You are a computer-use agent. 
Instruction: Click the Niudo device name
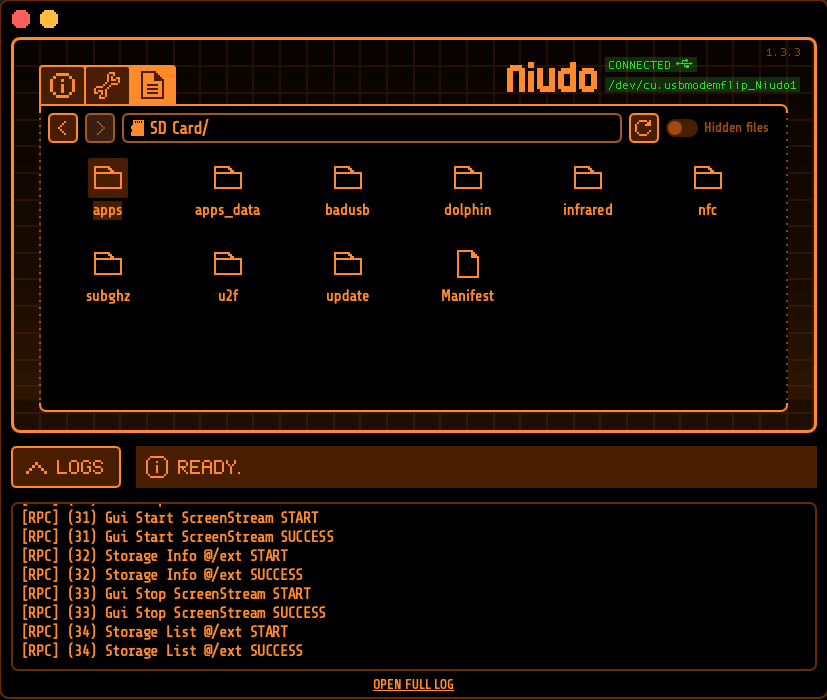(552, 78)
